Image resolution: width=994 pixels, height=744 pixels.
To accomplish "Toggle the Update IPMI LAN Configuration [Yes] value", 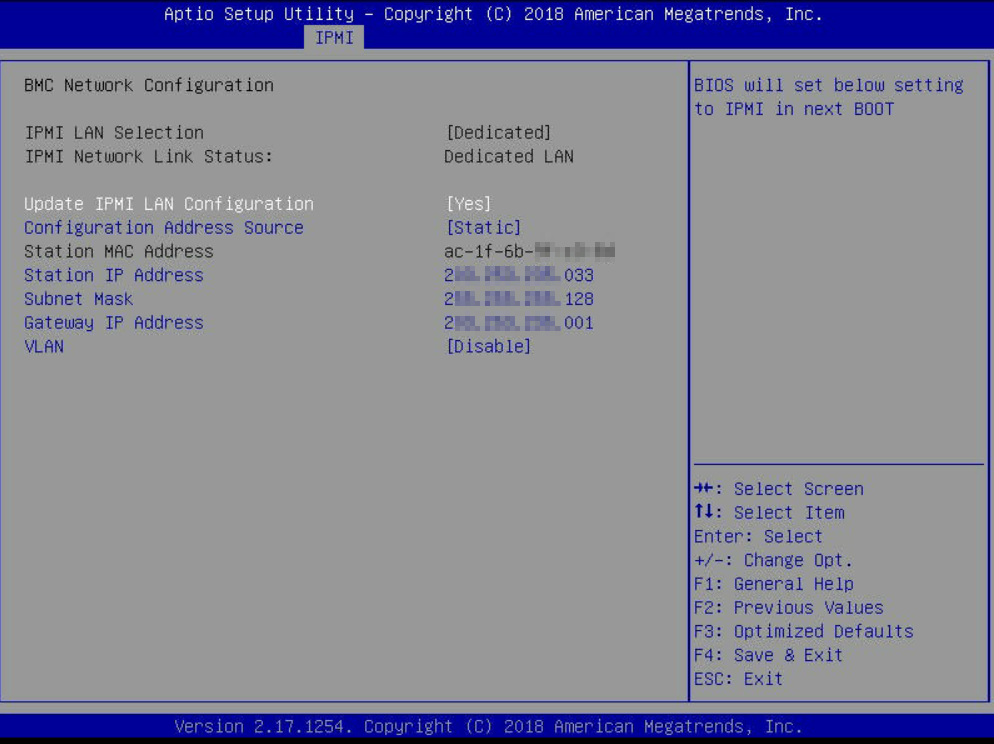I will pos(468,204).
